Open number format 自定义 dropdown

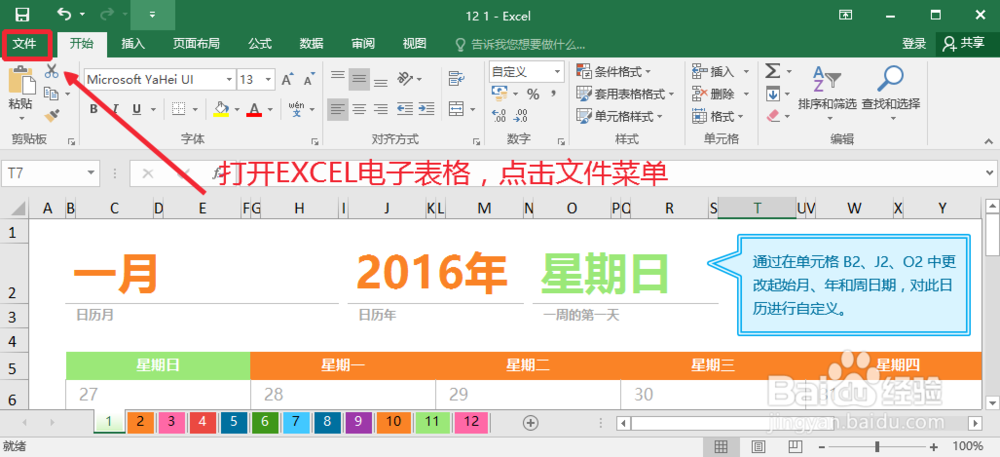tap(558, 71)
